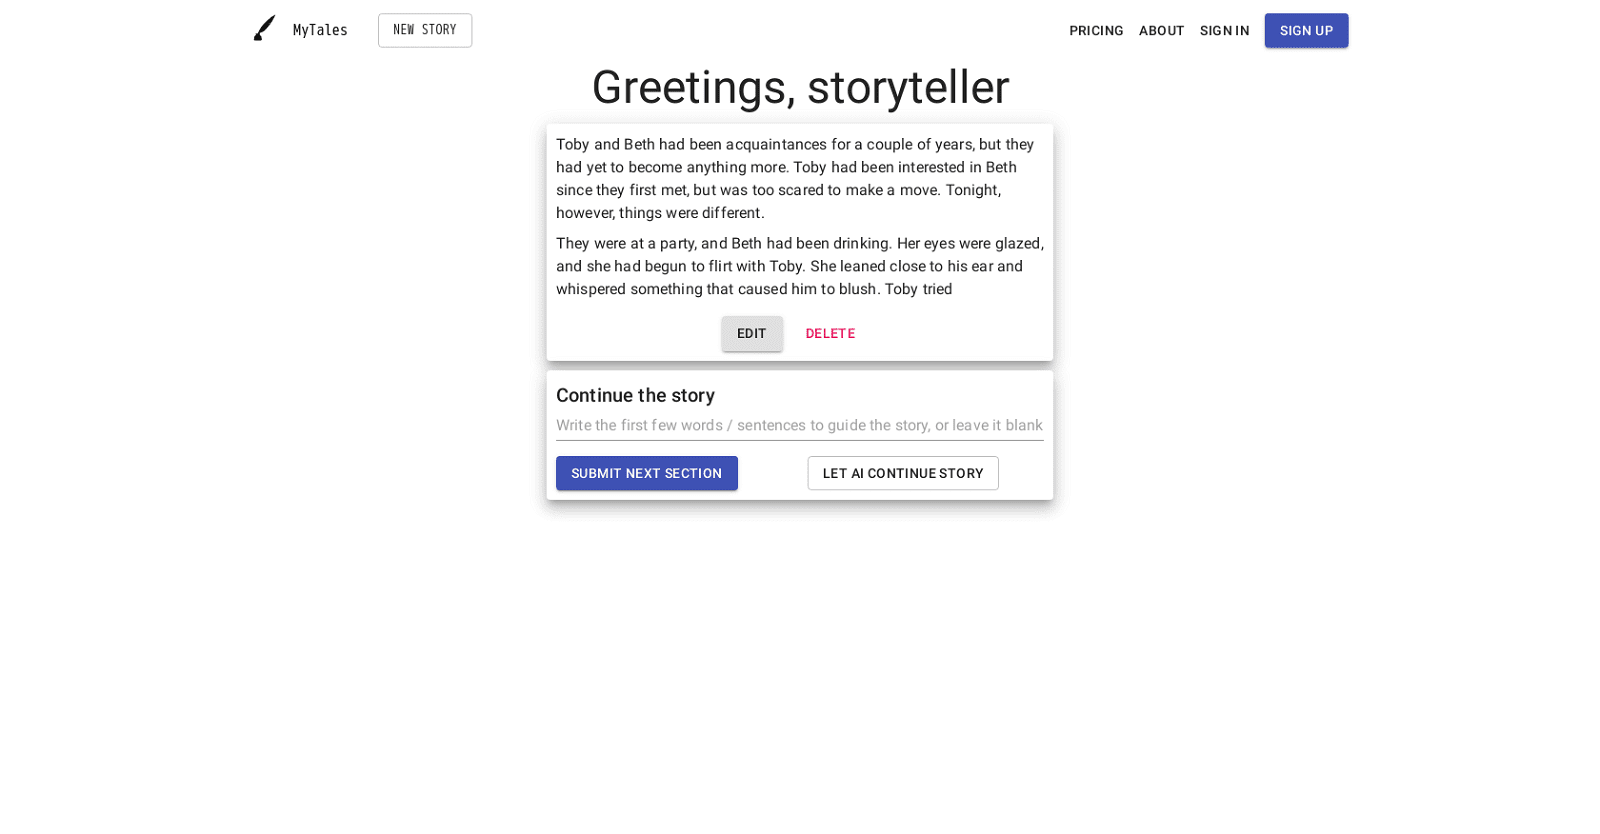This screenshot has width=1600, height=834.
Task: Click SIGN IN in the header
Action: tap(1224, 30)
